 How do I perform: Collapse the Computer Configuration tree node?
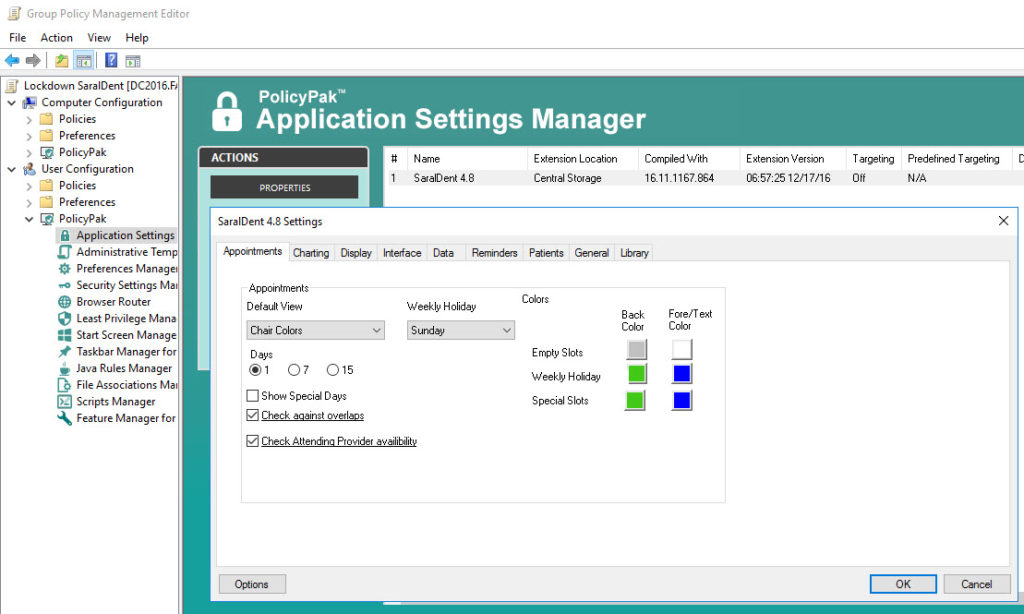(x=12, y=103)
